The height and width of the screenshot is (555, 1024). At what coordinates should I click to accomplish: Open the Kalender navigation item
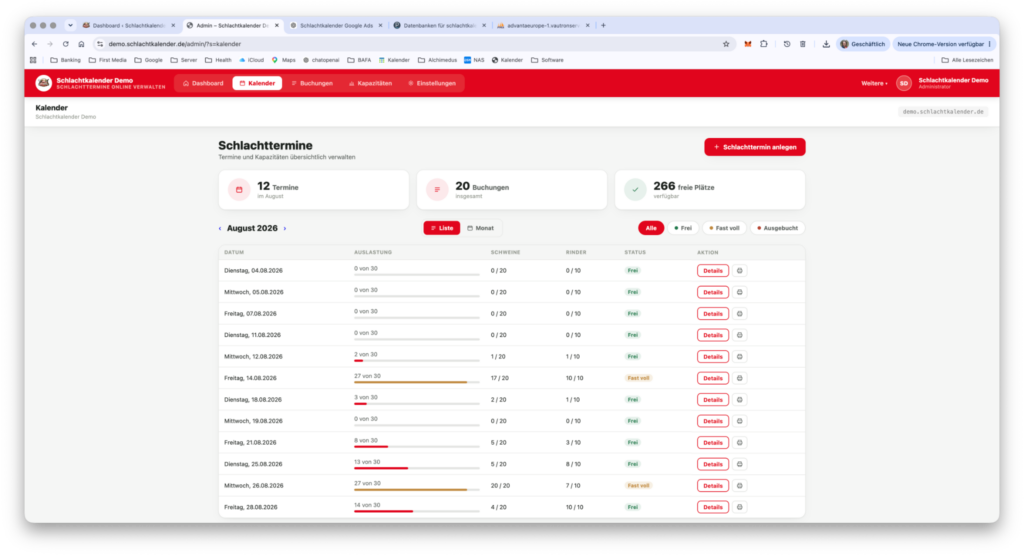click(257, 83)
